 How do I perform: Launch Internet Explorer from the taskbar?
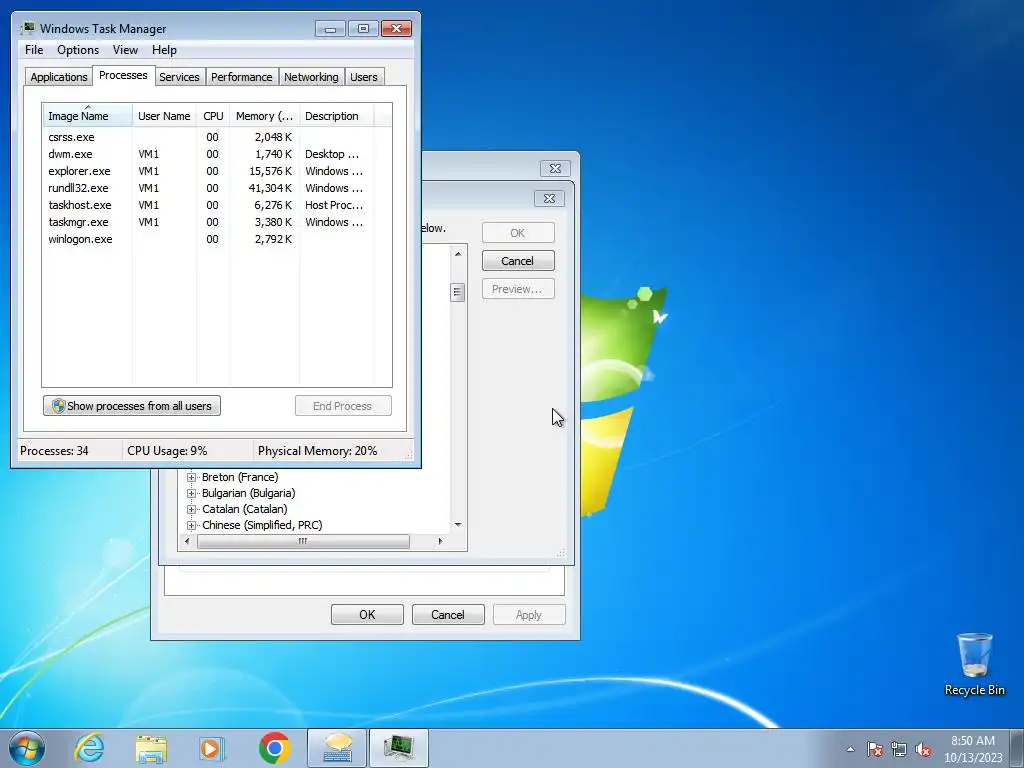click(89, 748)
